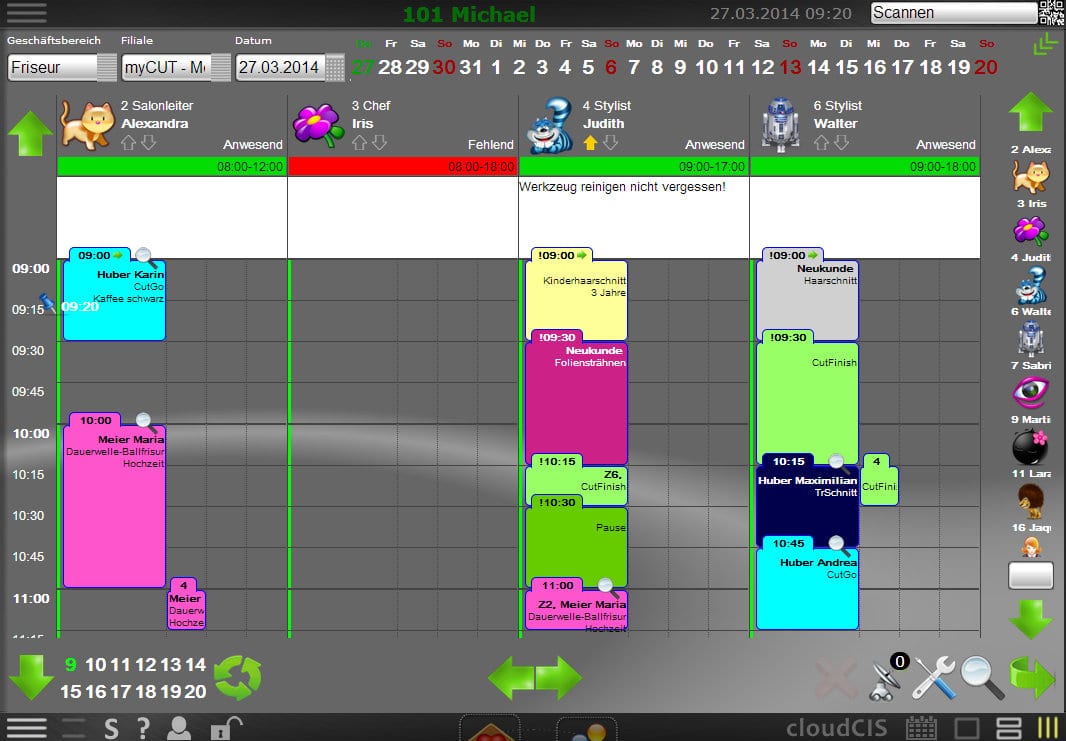Open the date picker calendar icon

pyautogui.click(x=334, y=67)
